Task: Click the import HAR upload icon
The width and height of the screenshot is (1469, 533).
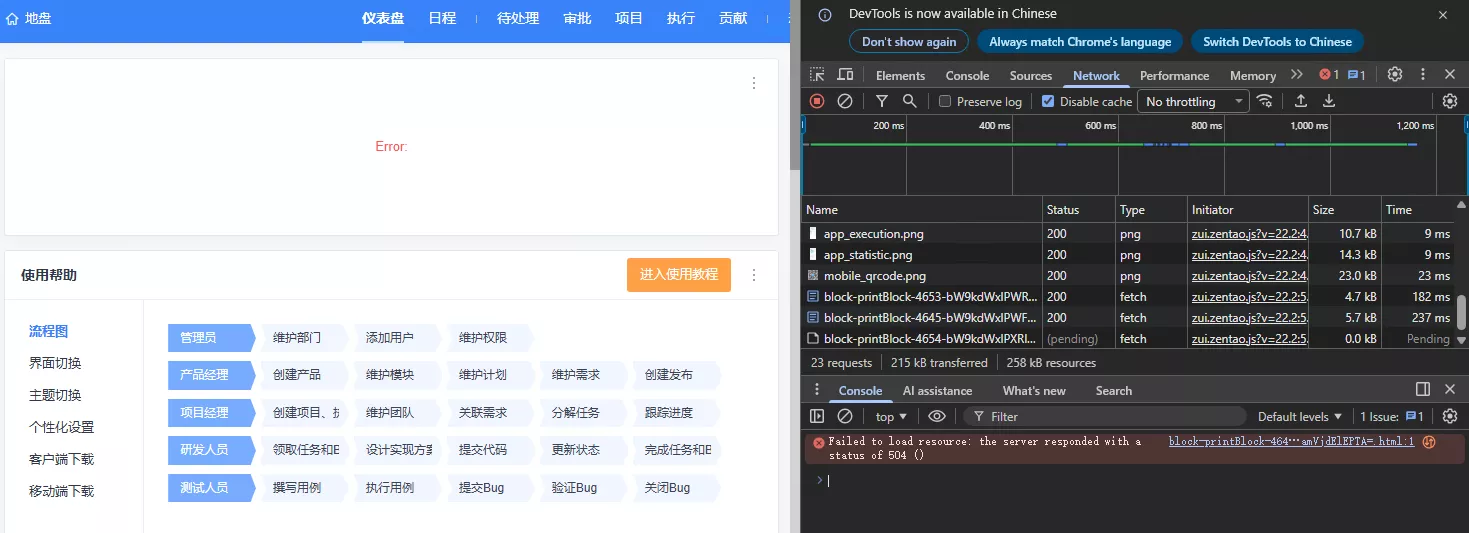Action: click(x=1301, y=101)
